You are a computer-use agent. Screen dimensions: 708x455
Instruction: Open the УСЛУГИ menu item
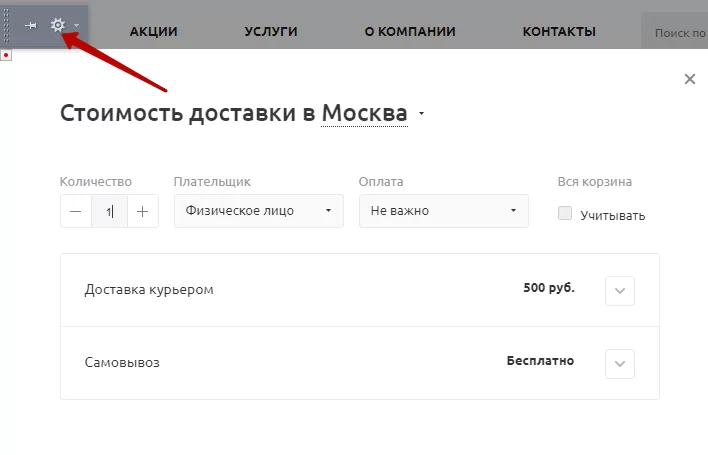click(271, 32)
